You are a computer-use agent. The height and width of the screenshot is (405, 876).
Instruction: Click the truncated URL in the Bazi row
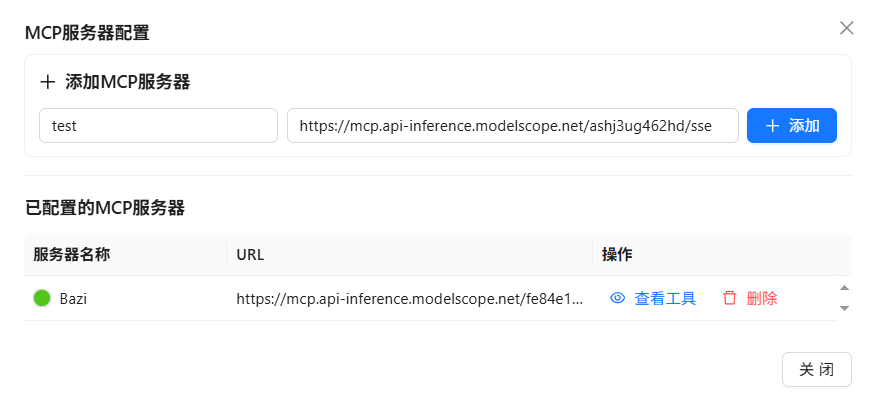(409, 298)
